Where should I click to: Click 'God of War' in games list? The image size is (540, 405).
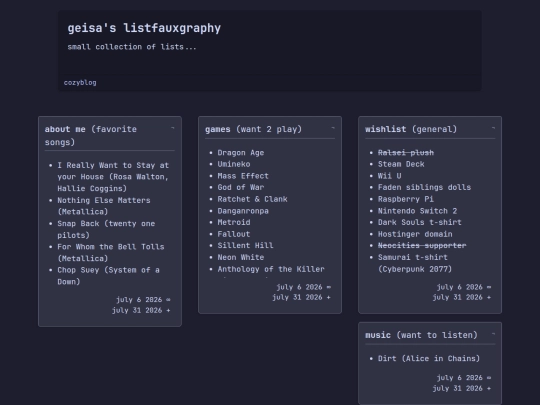(241, 187)
